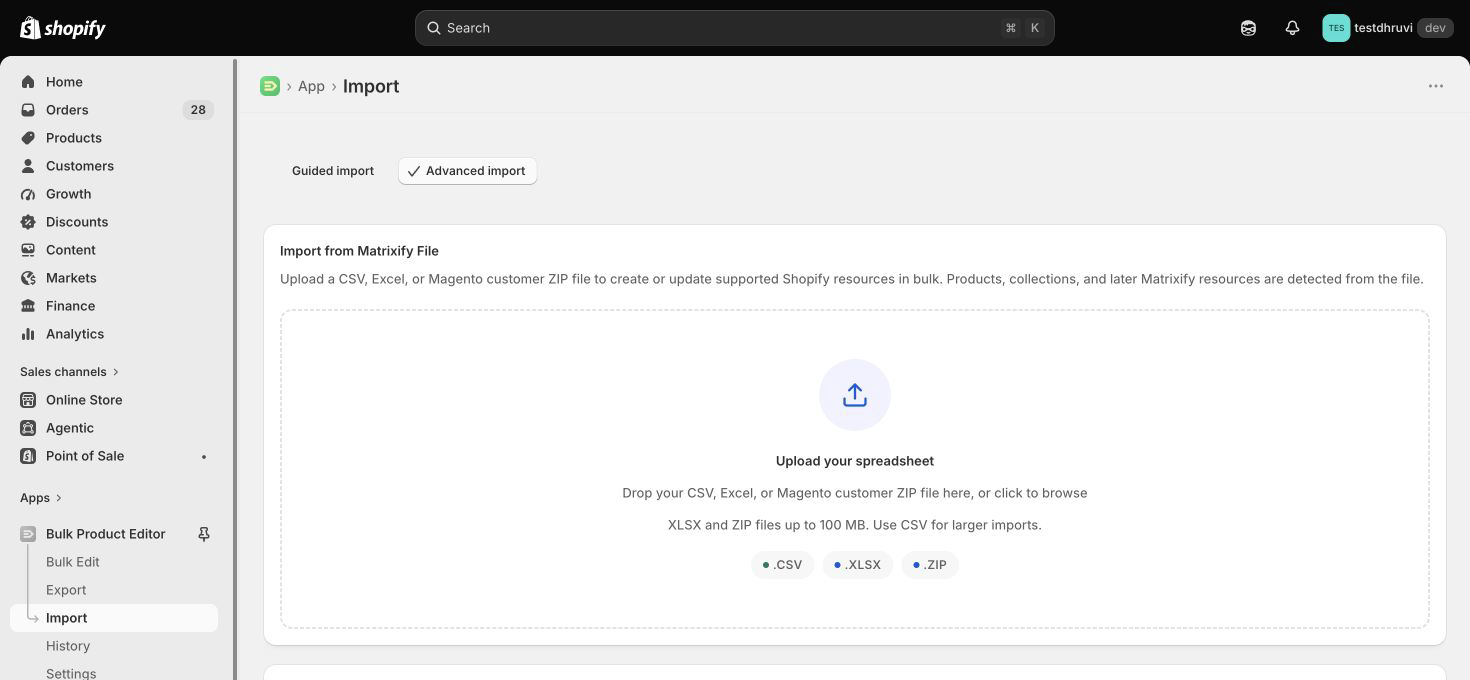Expand the Apps section

point(41,498)
